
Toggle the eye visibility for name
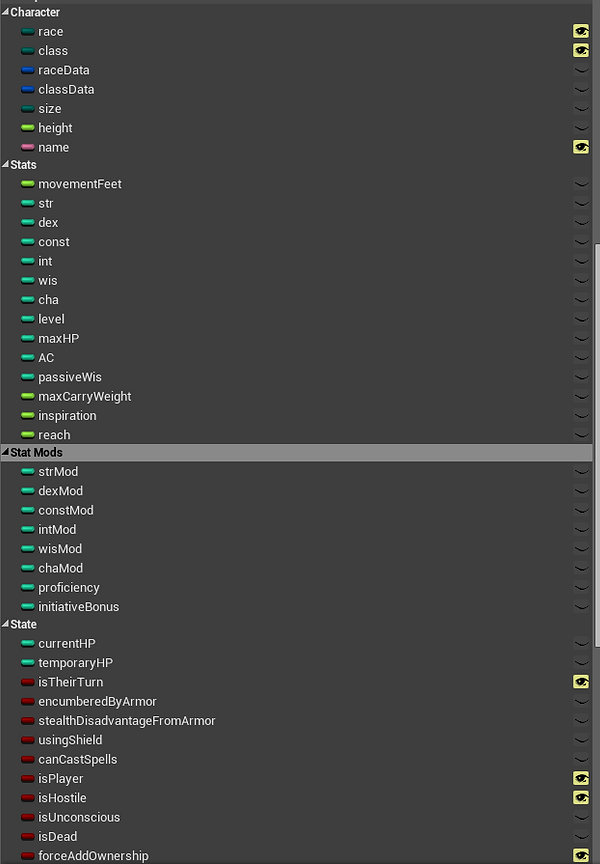[581, 147]
